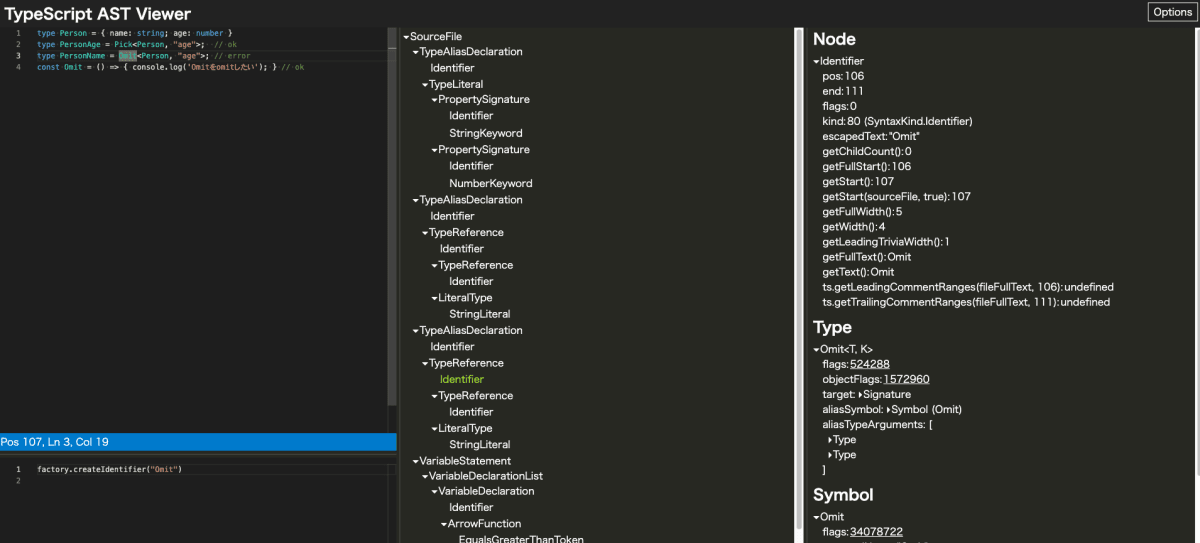
Task: Click escapedText:"Omit" property row
Action: click(871, 136)
